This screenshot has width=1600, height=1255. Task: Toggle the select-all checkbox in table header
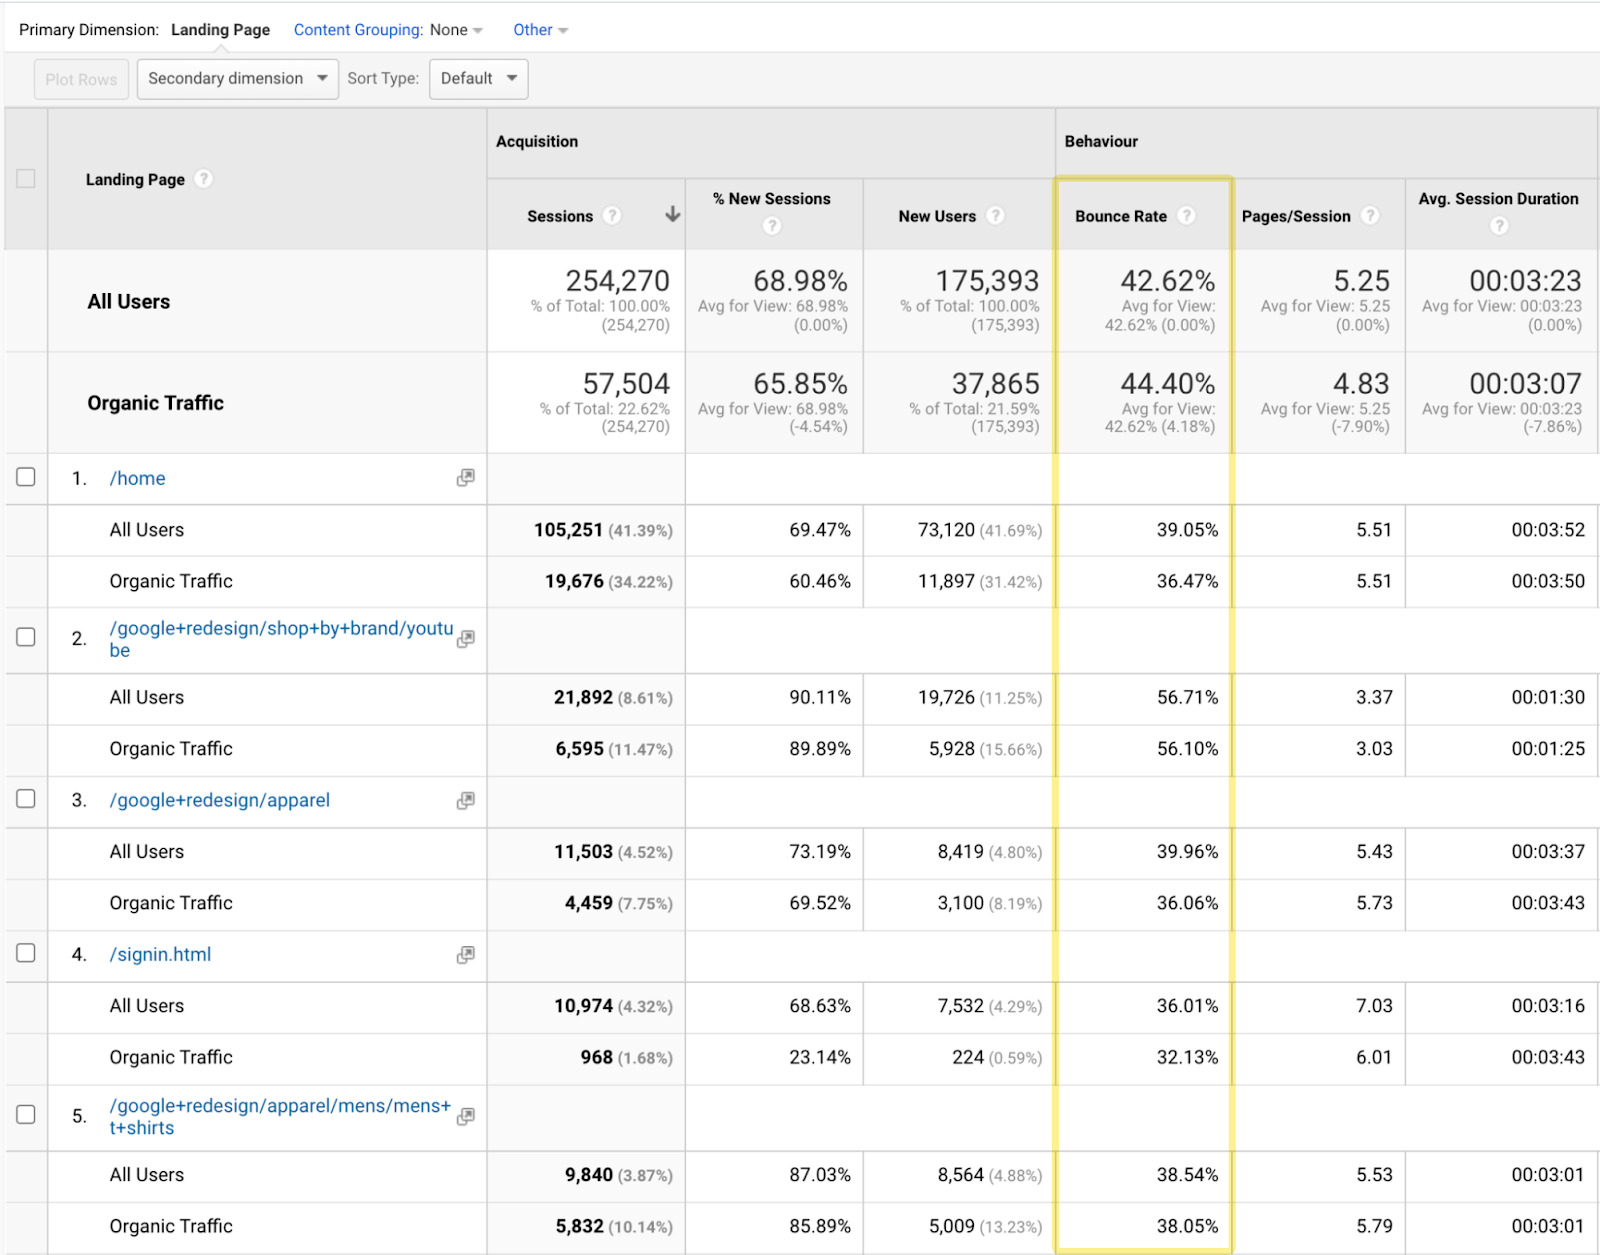[x=26, y=179]
